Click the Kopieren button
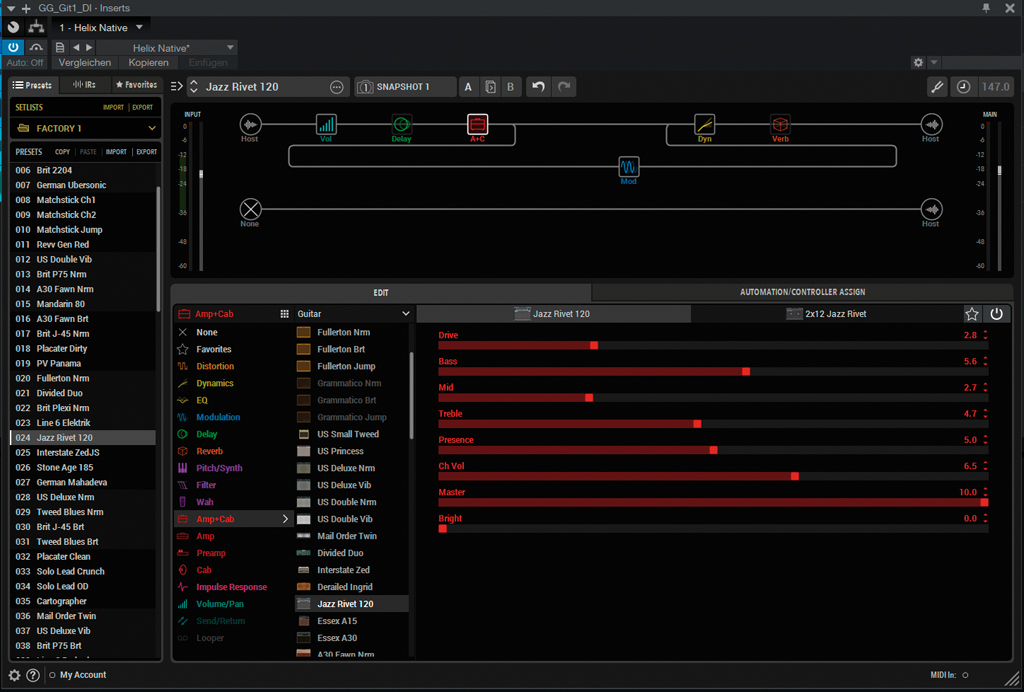Viewport: 1024px width, 692px height. point(148,63)
